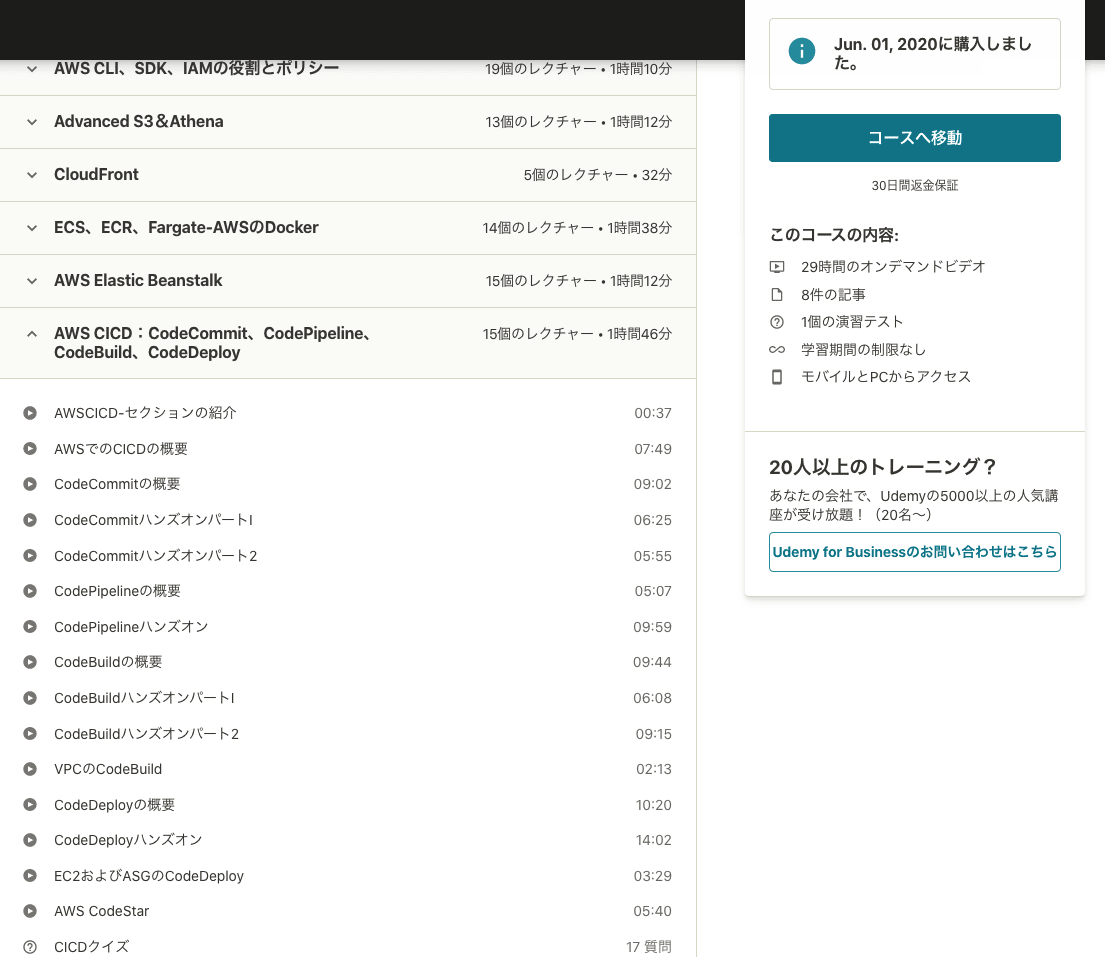Click the mobile icon next to モバイルとPCからアクセス

777,377
